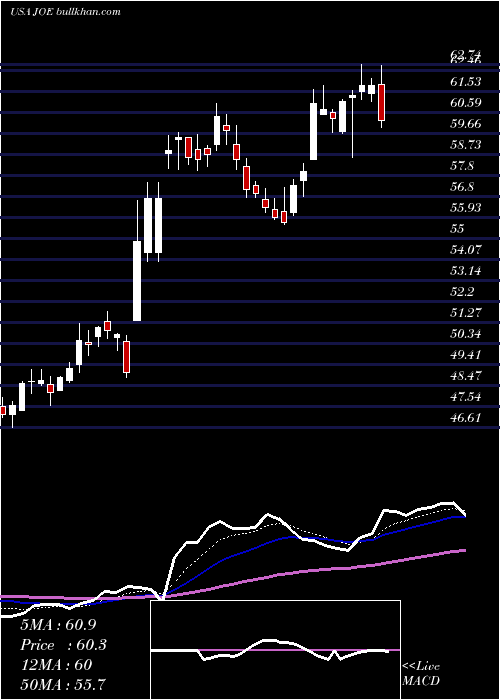
Task: Click the 54.07 price axis label
Action: pyautogui.click(x=466, y=250)
